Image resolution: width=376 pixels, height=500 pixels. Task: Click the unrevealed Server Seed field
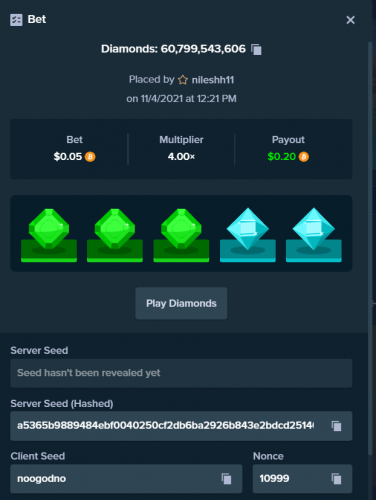(x=181, y=373)
